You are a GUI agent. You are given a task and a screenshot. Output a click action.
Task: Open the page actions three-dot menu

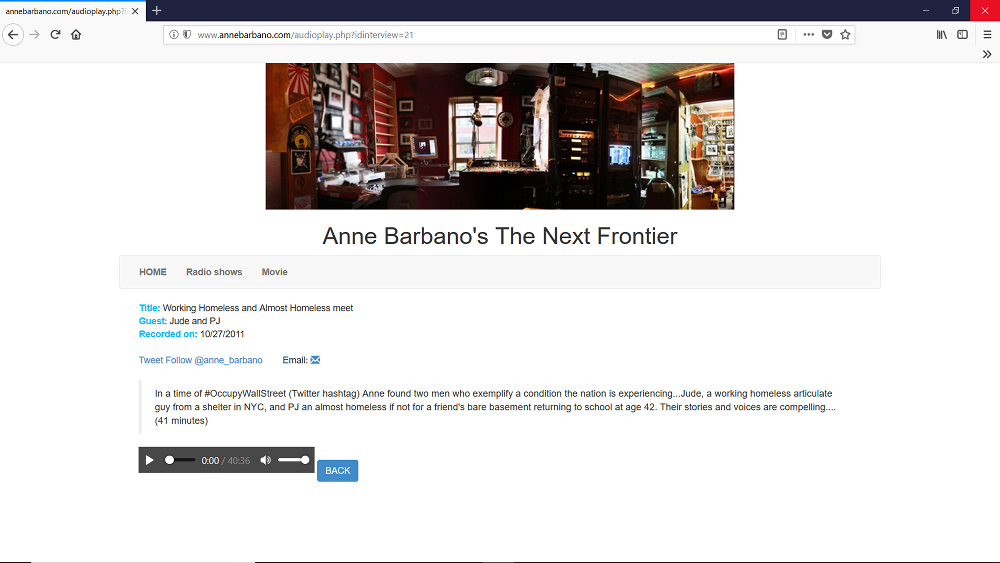tap(808, 34)
